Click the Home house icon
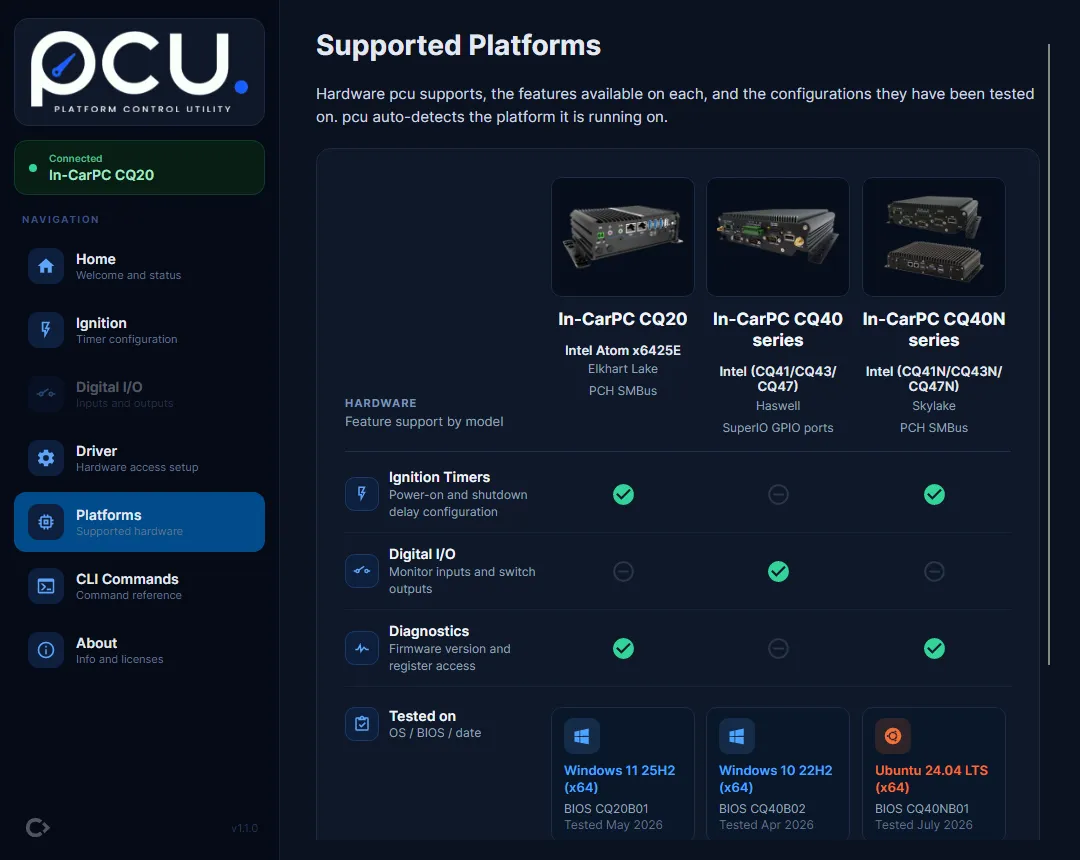Viewport: 1080px width, 860px height. 46,266
